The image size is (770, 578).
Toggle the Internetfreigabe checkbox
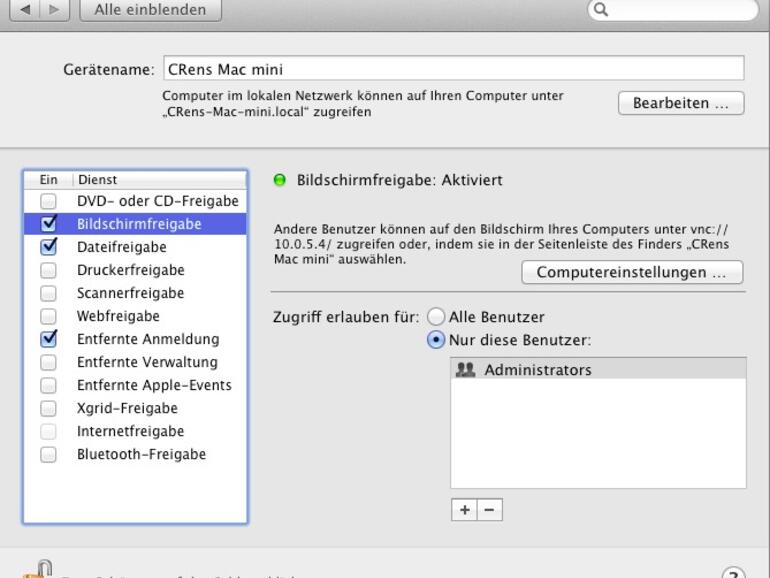48,431
